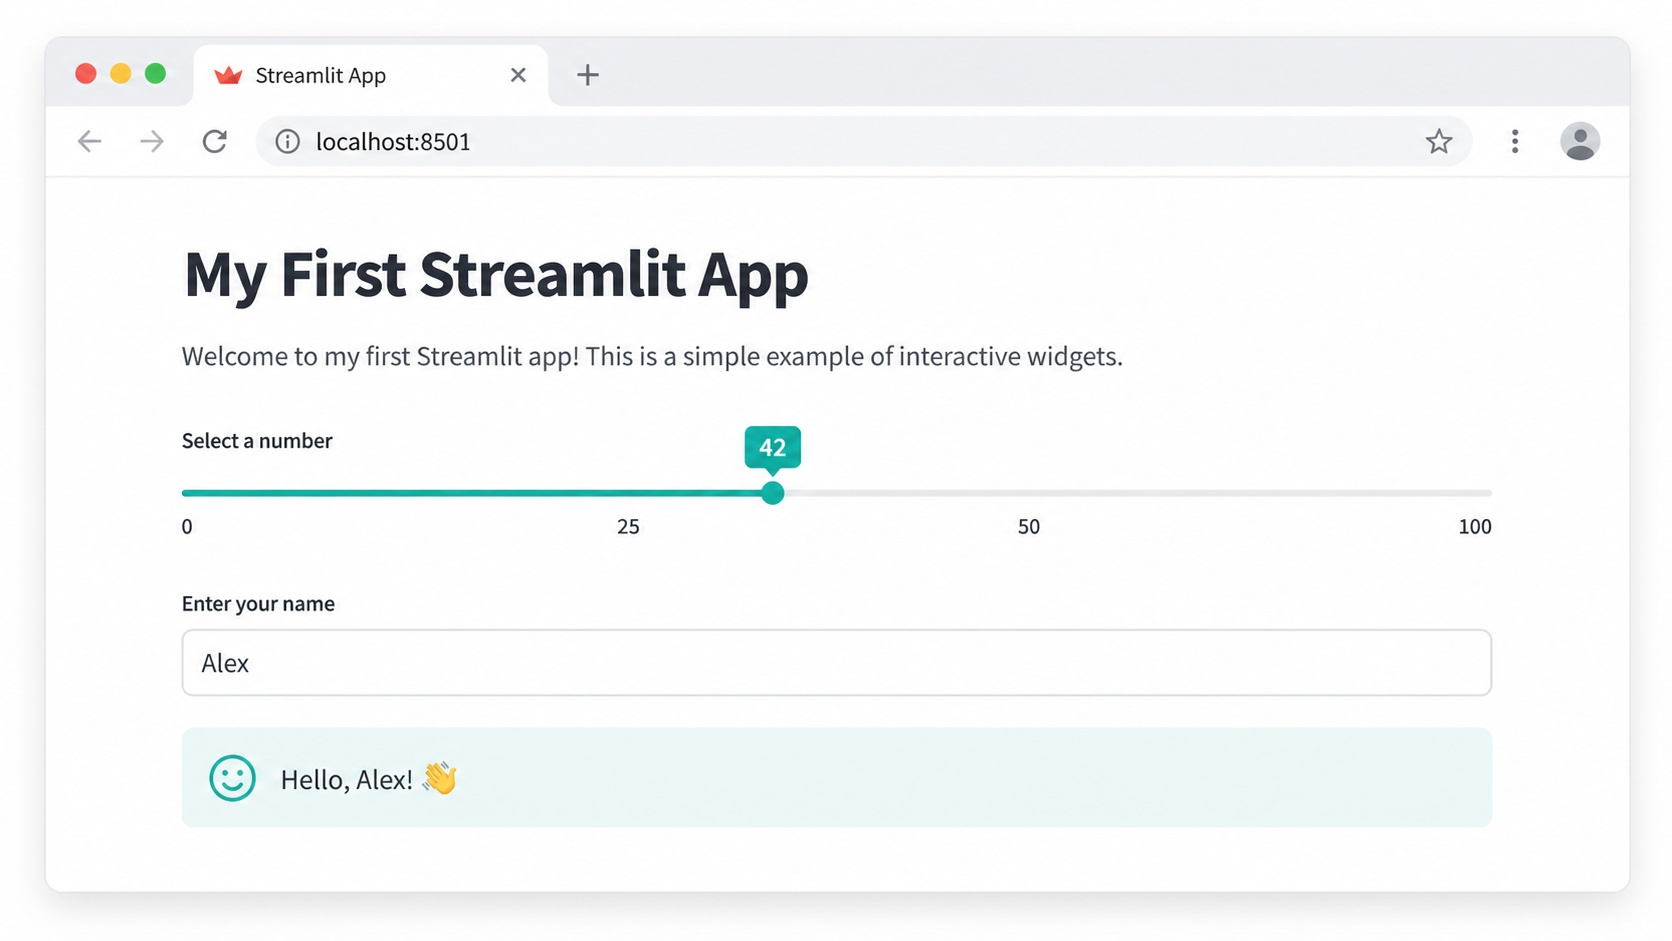Screen dimensions: 1672x941
Task: Click the slider tick label 0
Action: pos(187,527)
